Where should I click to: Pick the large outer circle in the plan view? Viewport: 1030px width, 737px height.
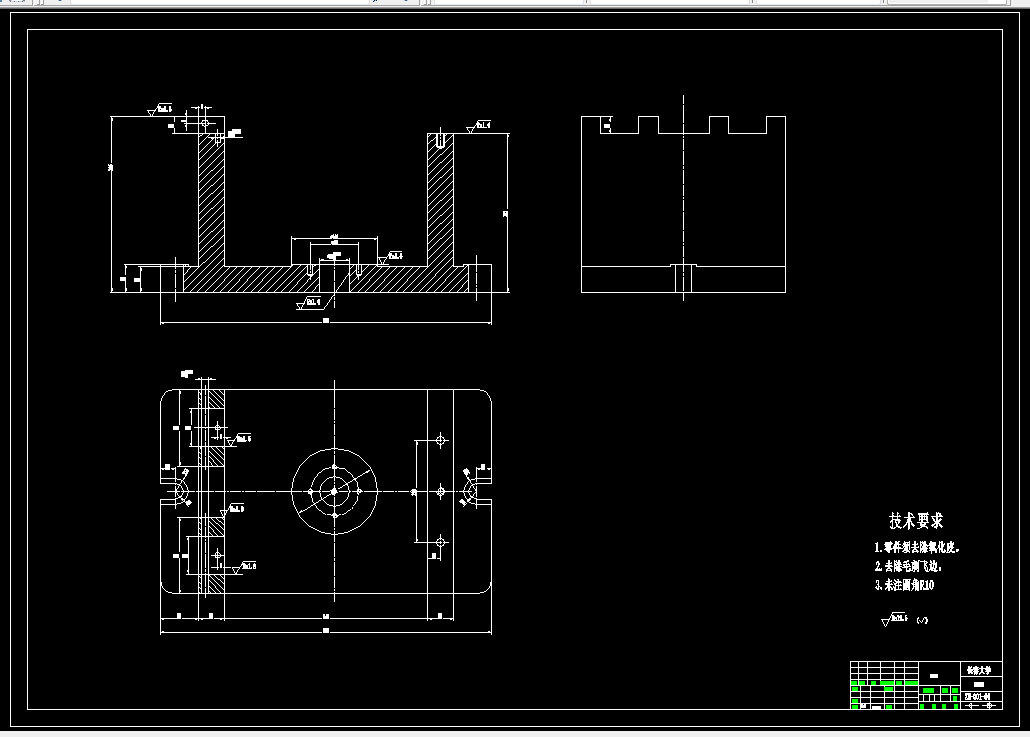(334, 491)
